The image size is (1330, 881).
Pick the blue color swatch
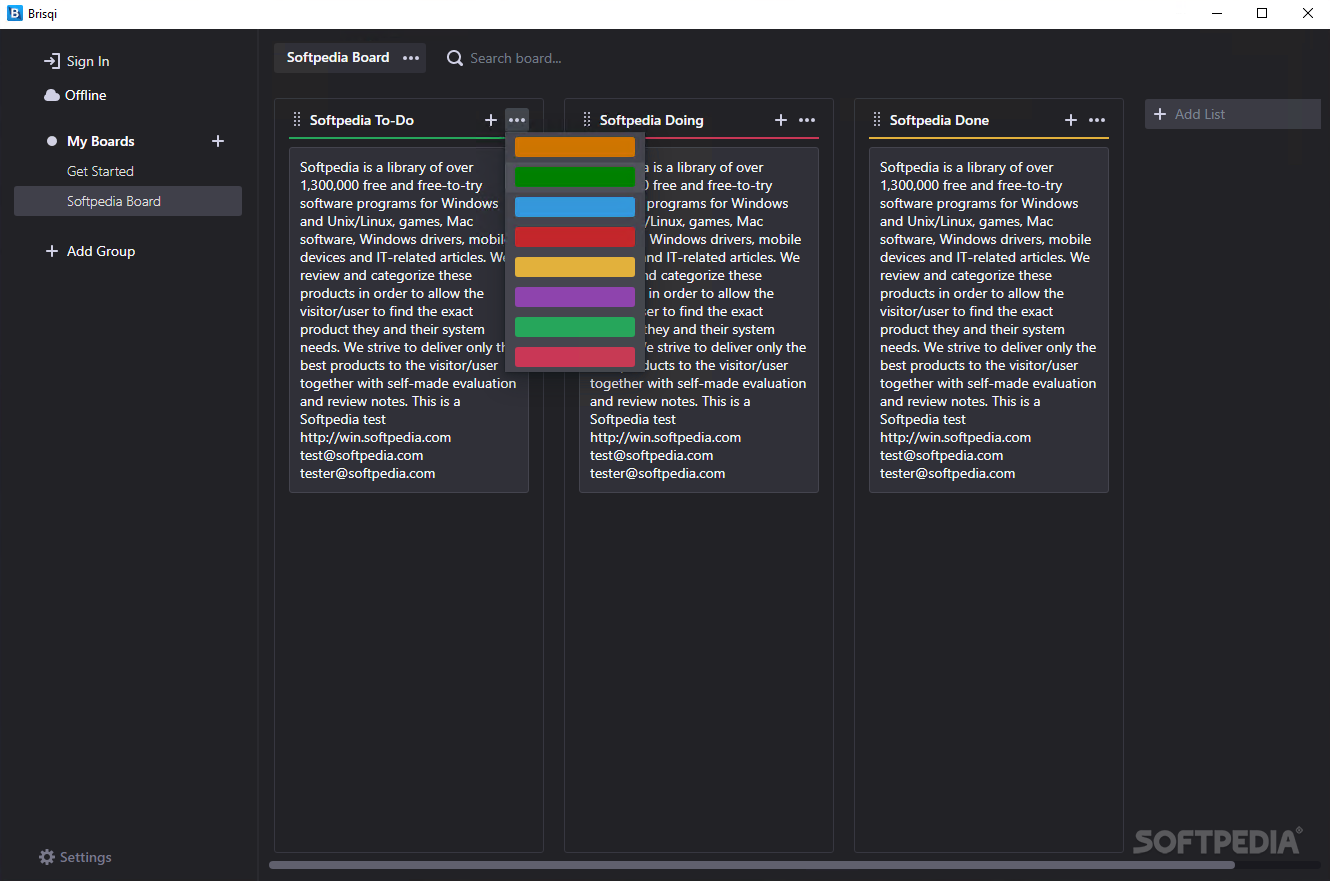click(x=575, y=207)
